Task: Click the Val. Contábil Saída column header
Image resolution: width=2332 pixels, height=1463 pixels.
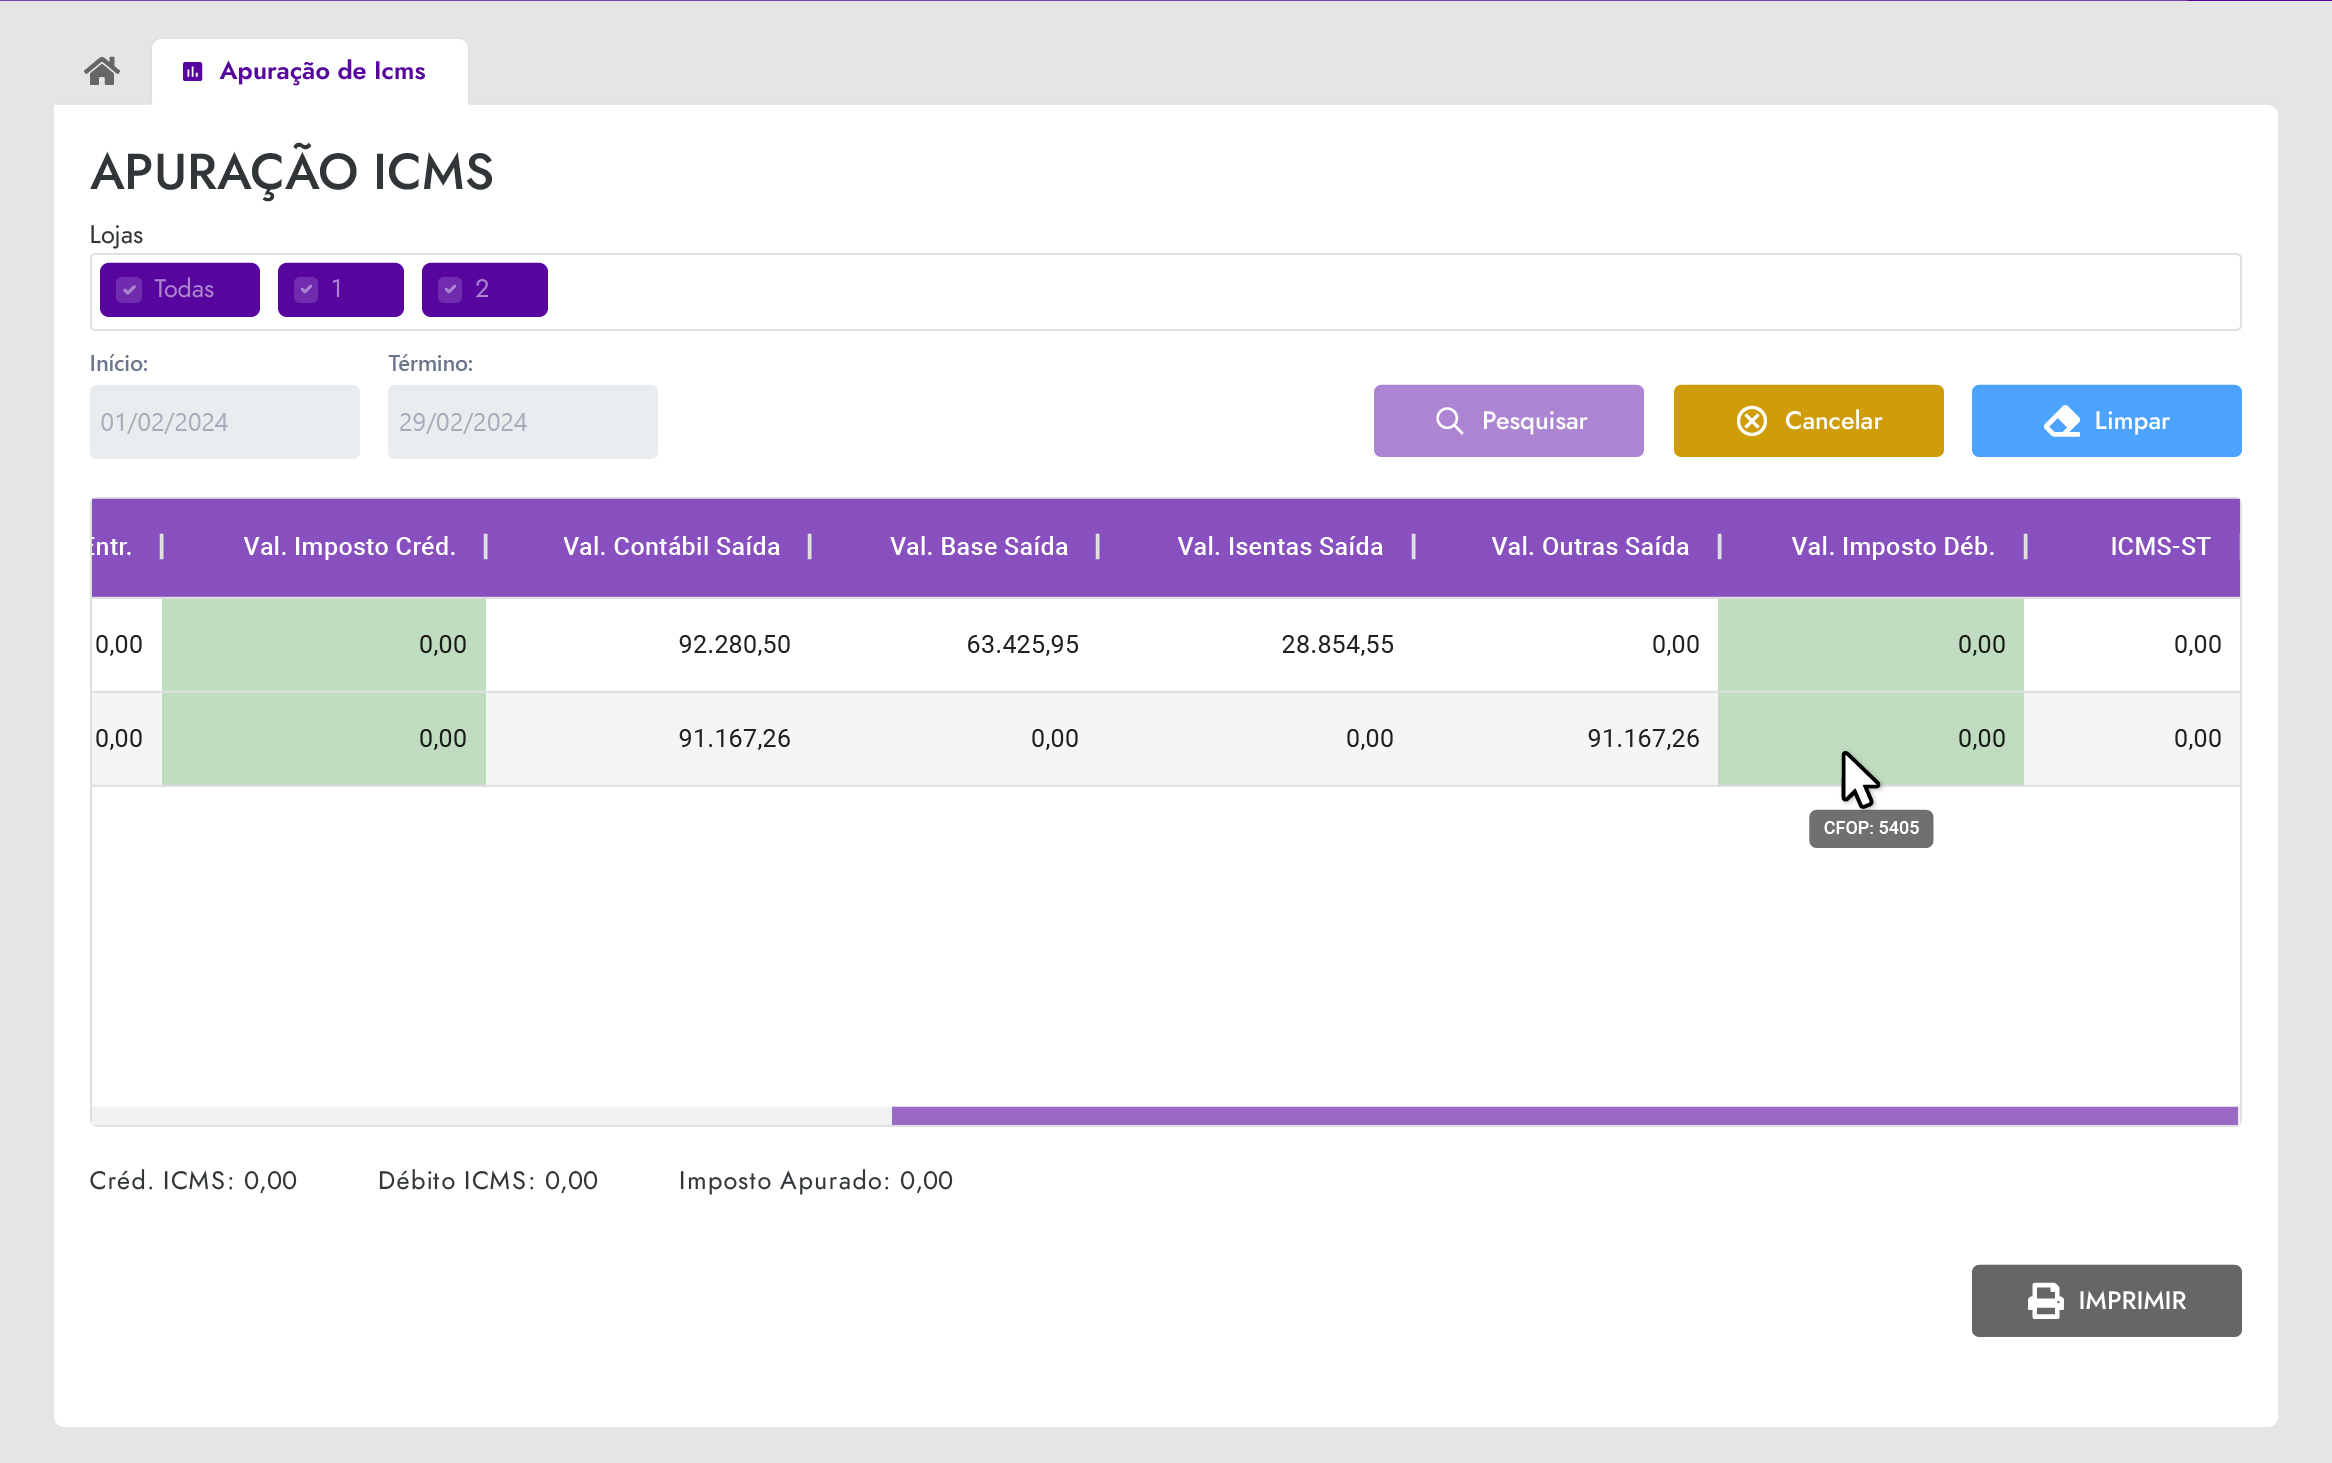Action: coord(671,546)
